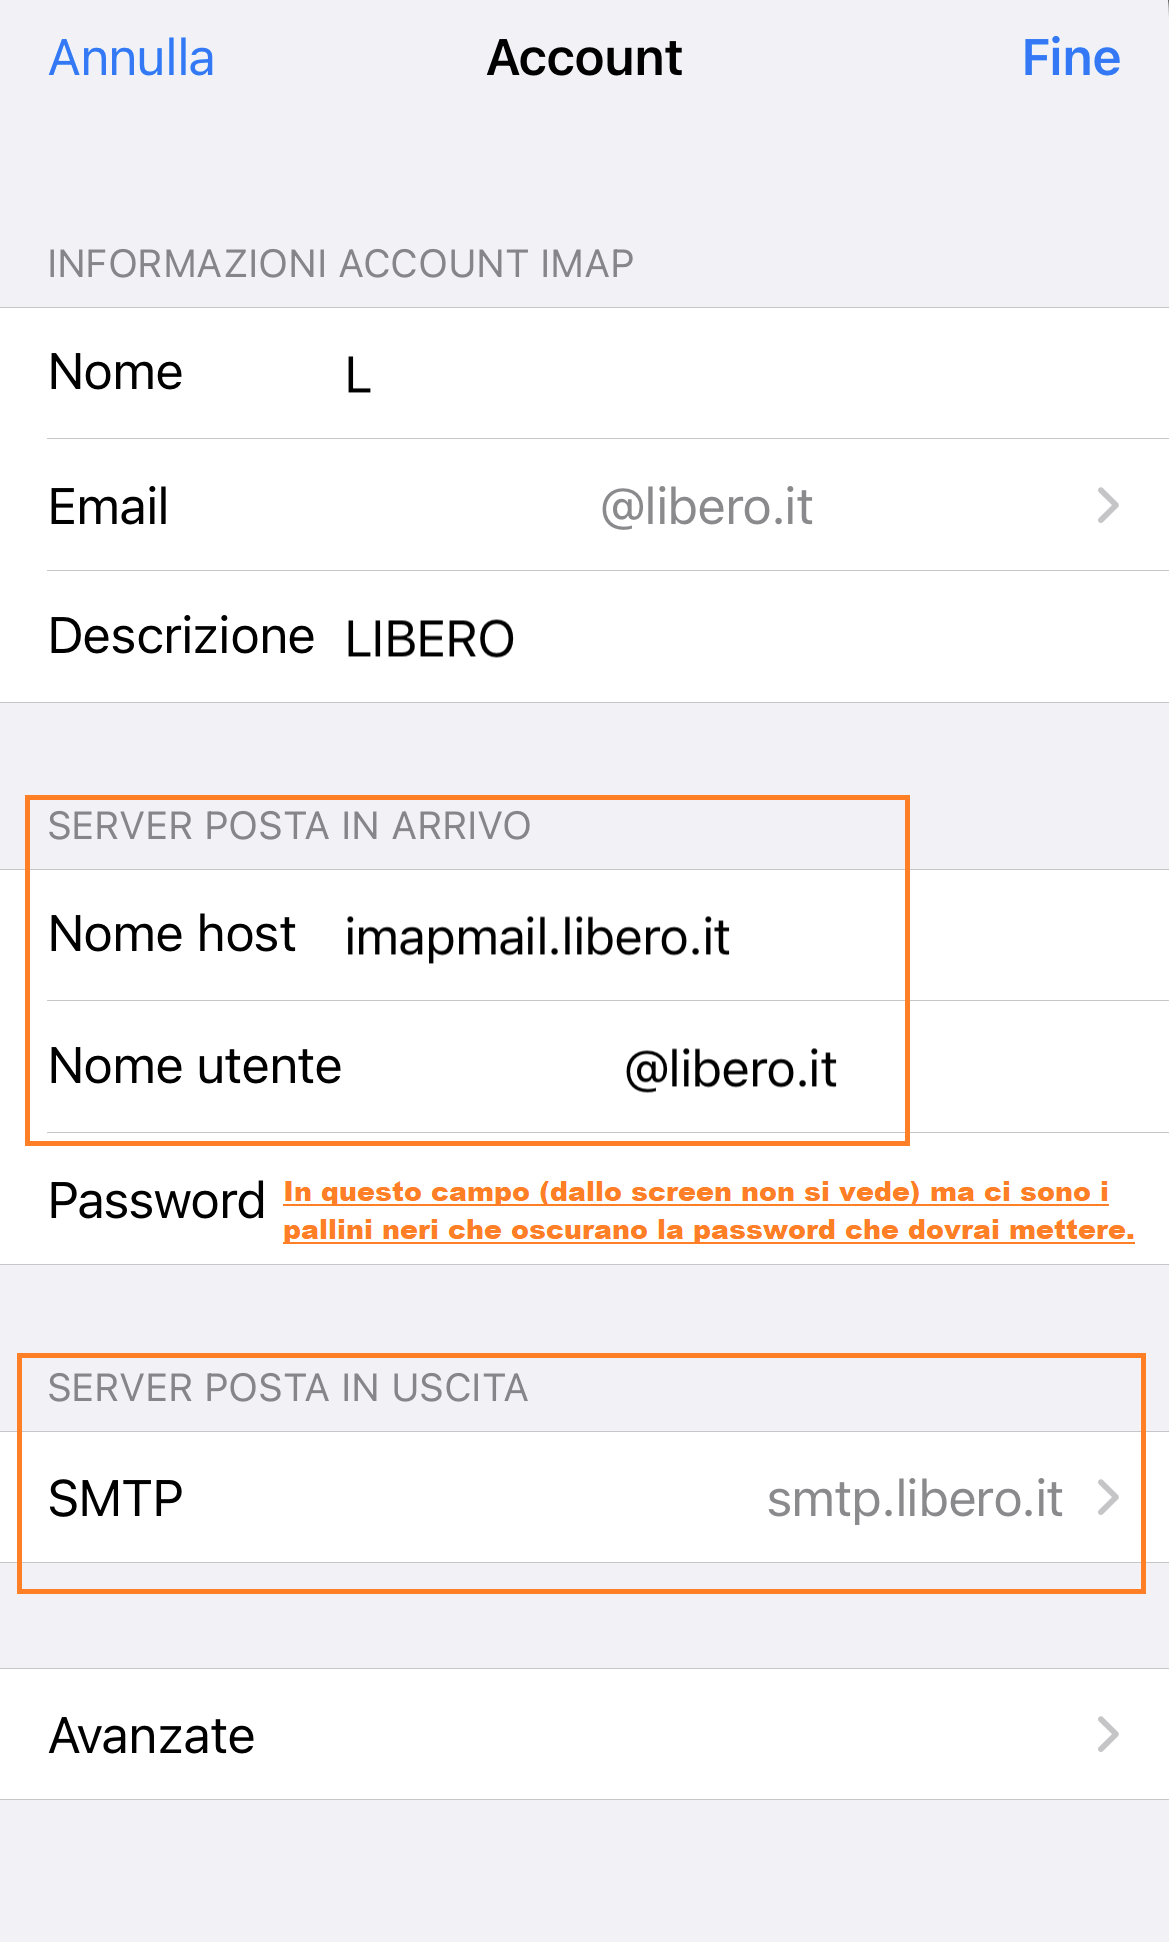Tap Fine to save account

click(x=1071, y=58)
